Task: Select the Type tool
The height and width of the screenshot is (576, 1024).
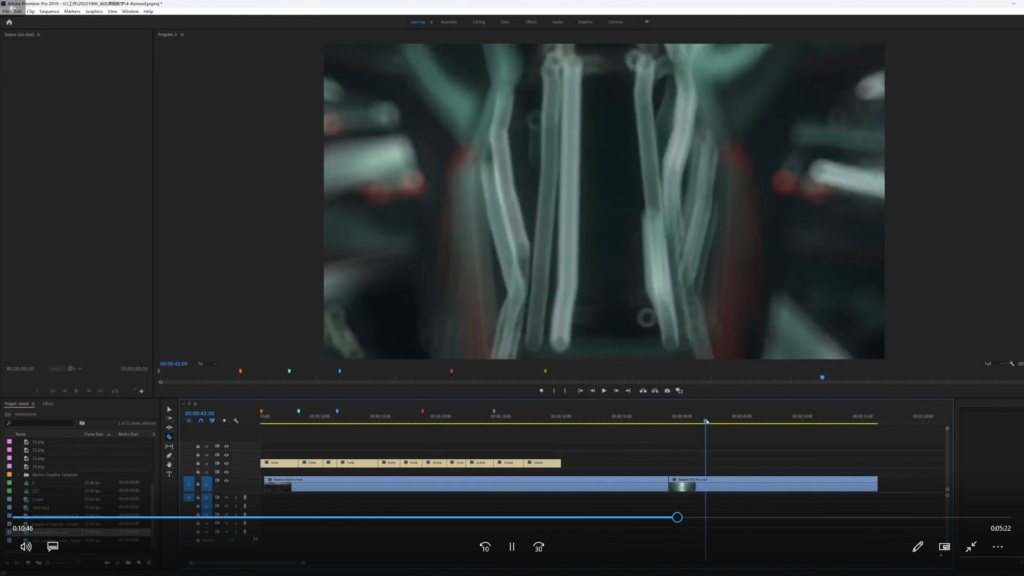Action: pos(169,474)
